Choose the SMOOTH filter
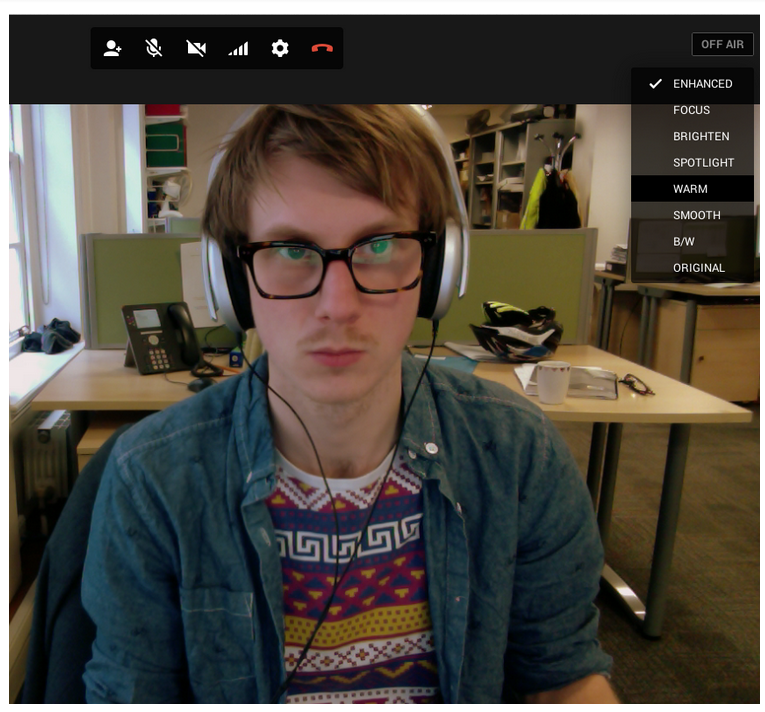Viewport: 765px width, 712px height. (692, 215)
